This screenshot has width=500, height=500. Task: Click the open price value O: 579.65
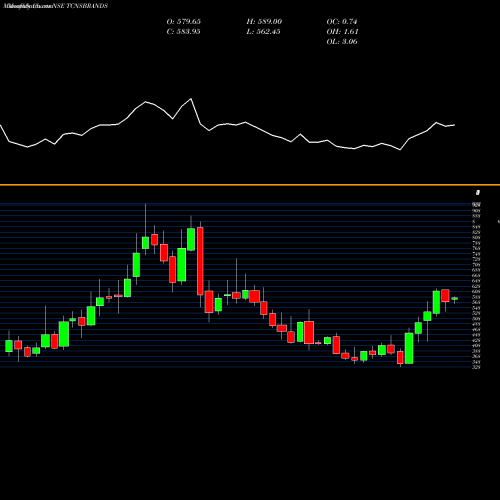coord(184,22)
